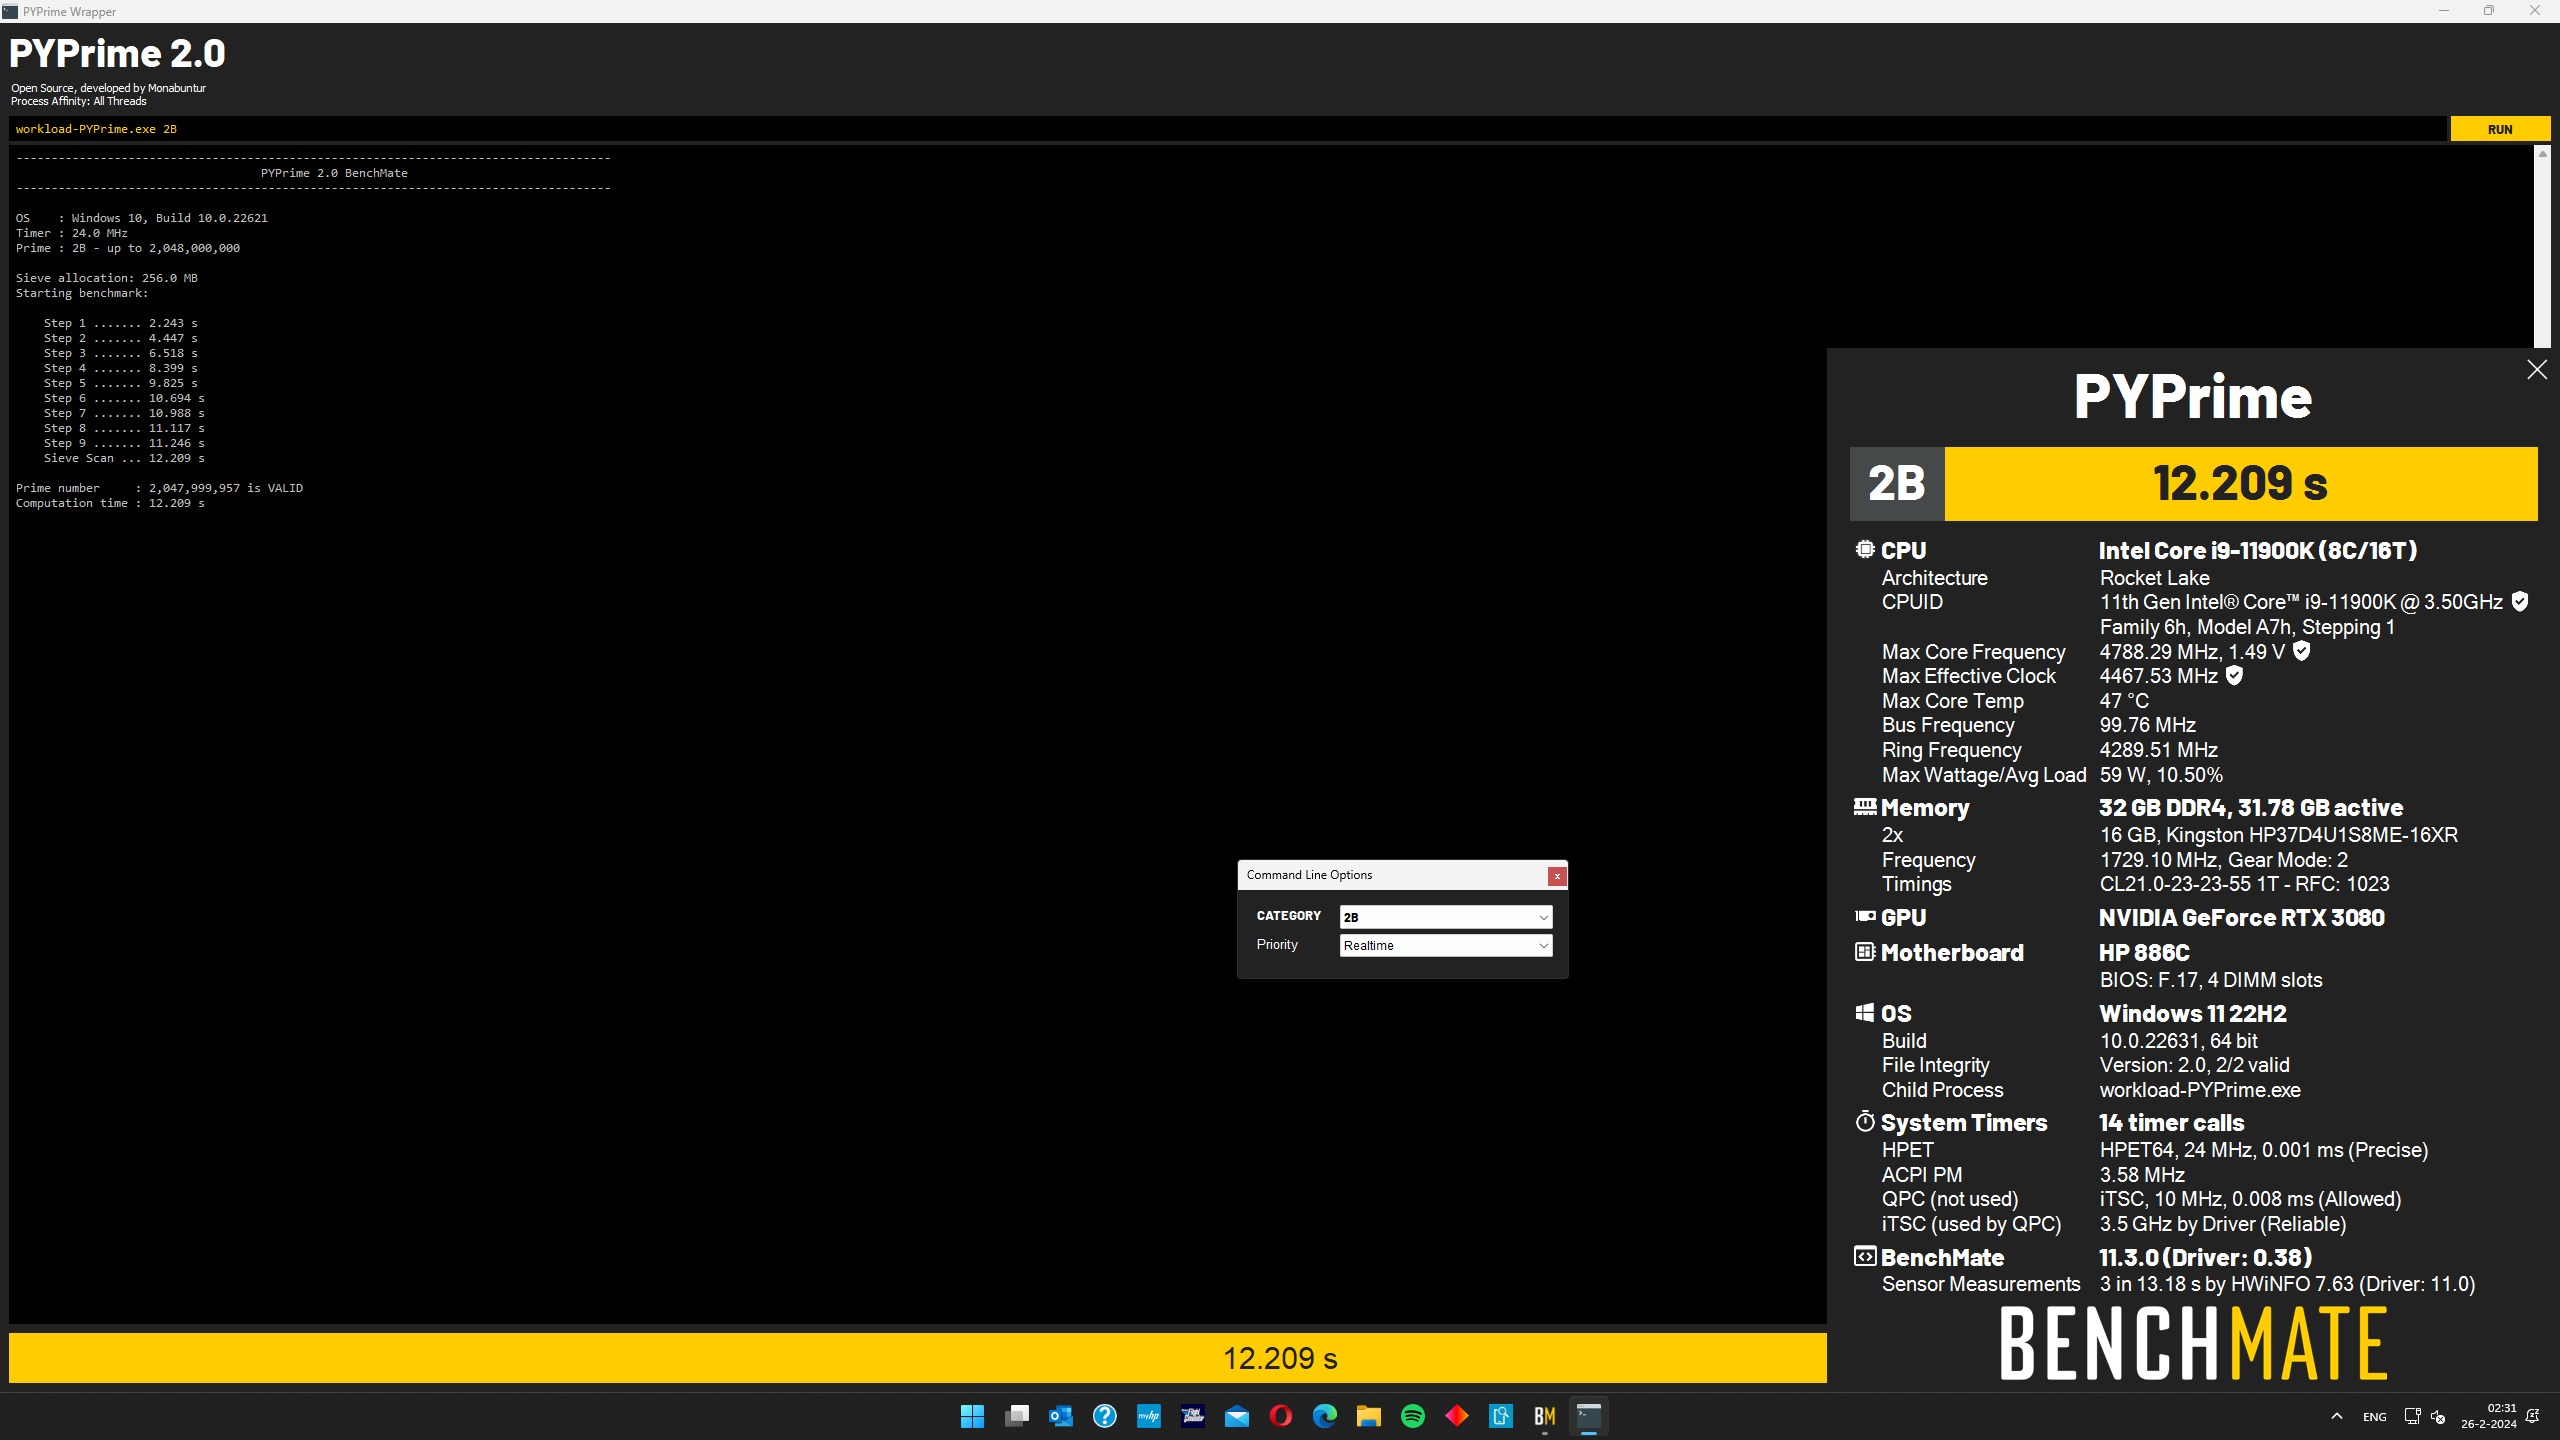Open network status in system tray

click(x=2412, y=1416)
